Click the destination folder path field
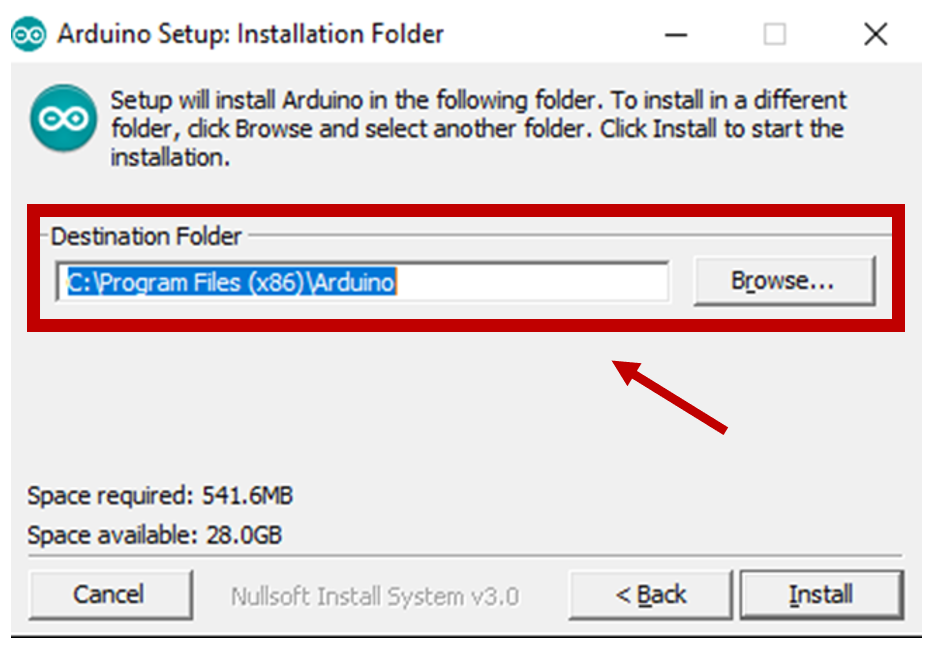Screen dimensions: 930x649 point(362,282)
